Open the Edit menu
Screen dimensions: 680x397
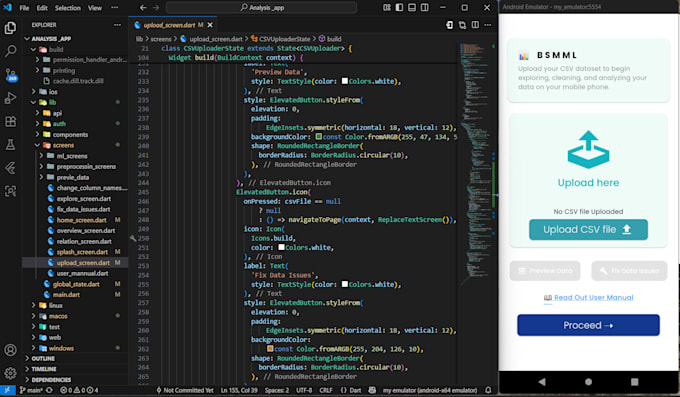point(42,8)
